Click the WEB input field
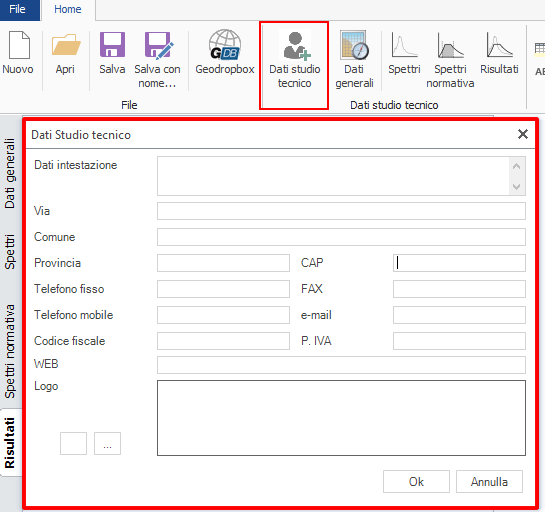Screen dimensions: 545x512 [x=341, y=365]
